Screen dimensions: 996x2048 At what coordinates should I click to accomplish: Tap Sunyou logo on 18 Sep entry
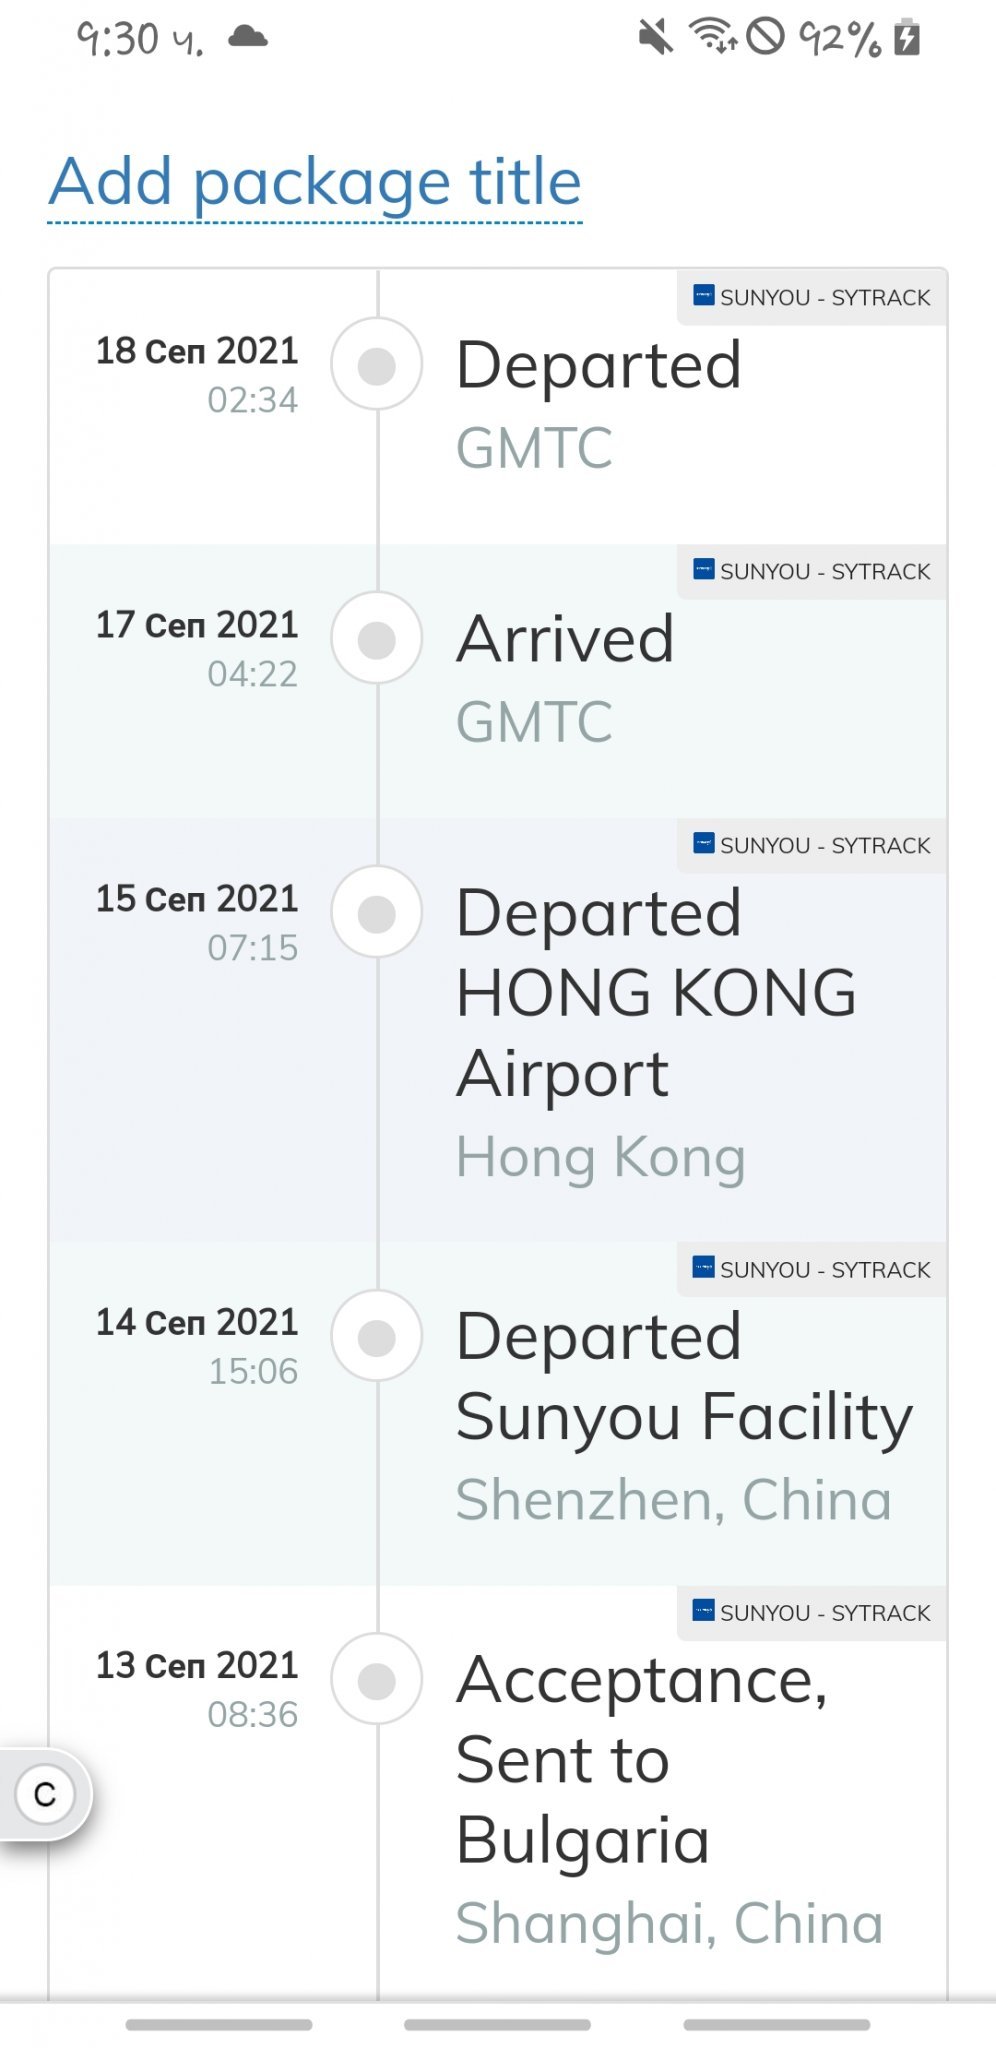(x=704, y=296)
